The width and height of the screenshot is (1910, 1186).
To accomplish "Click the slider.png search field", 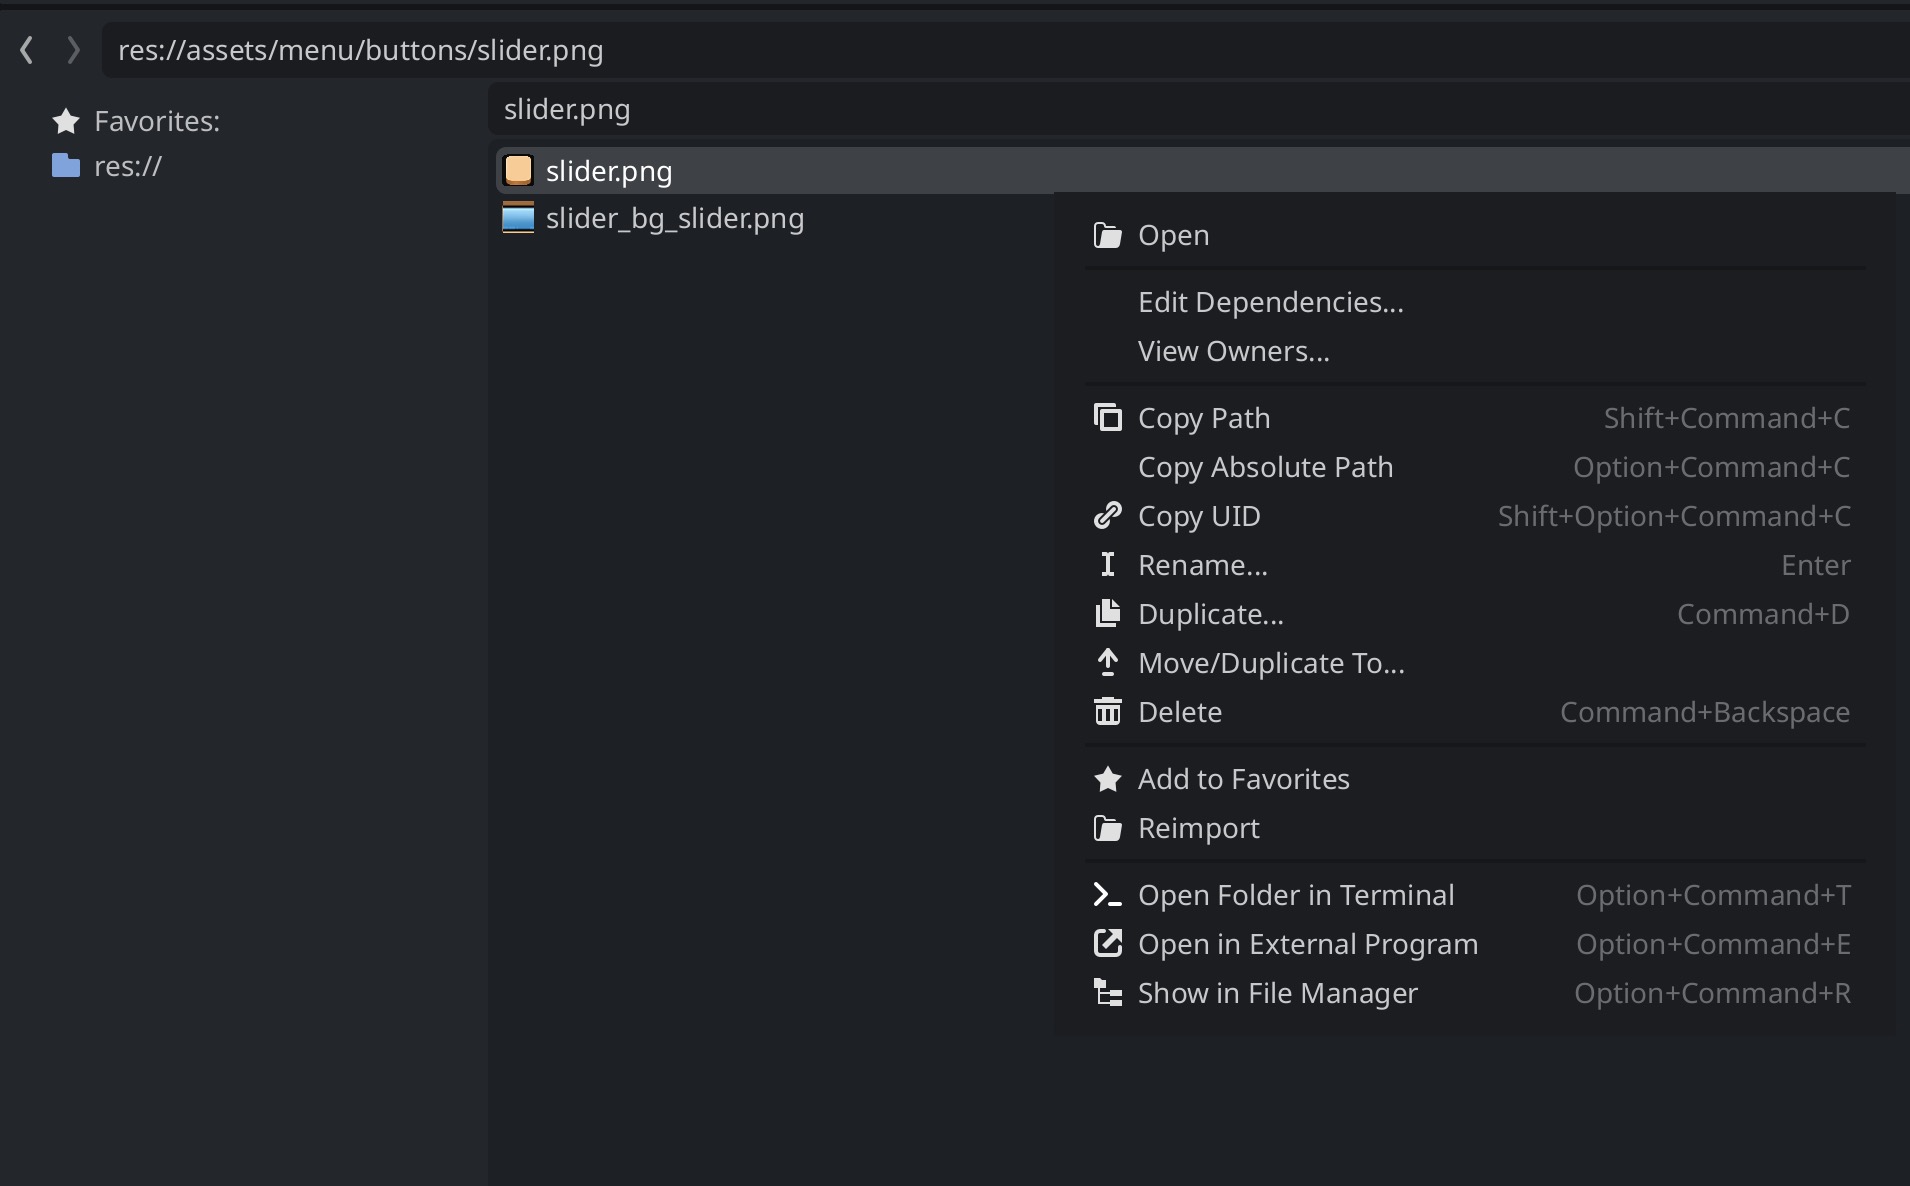I will 900,110.
